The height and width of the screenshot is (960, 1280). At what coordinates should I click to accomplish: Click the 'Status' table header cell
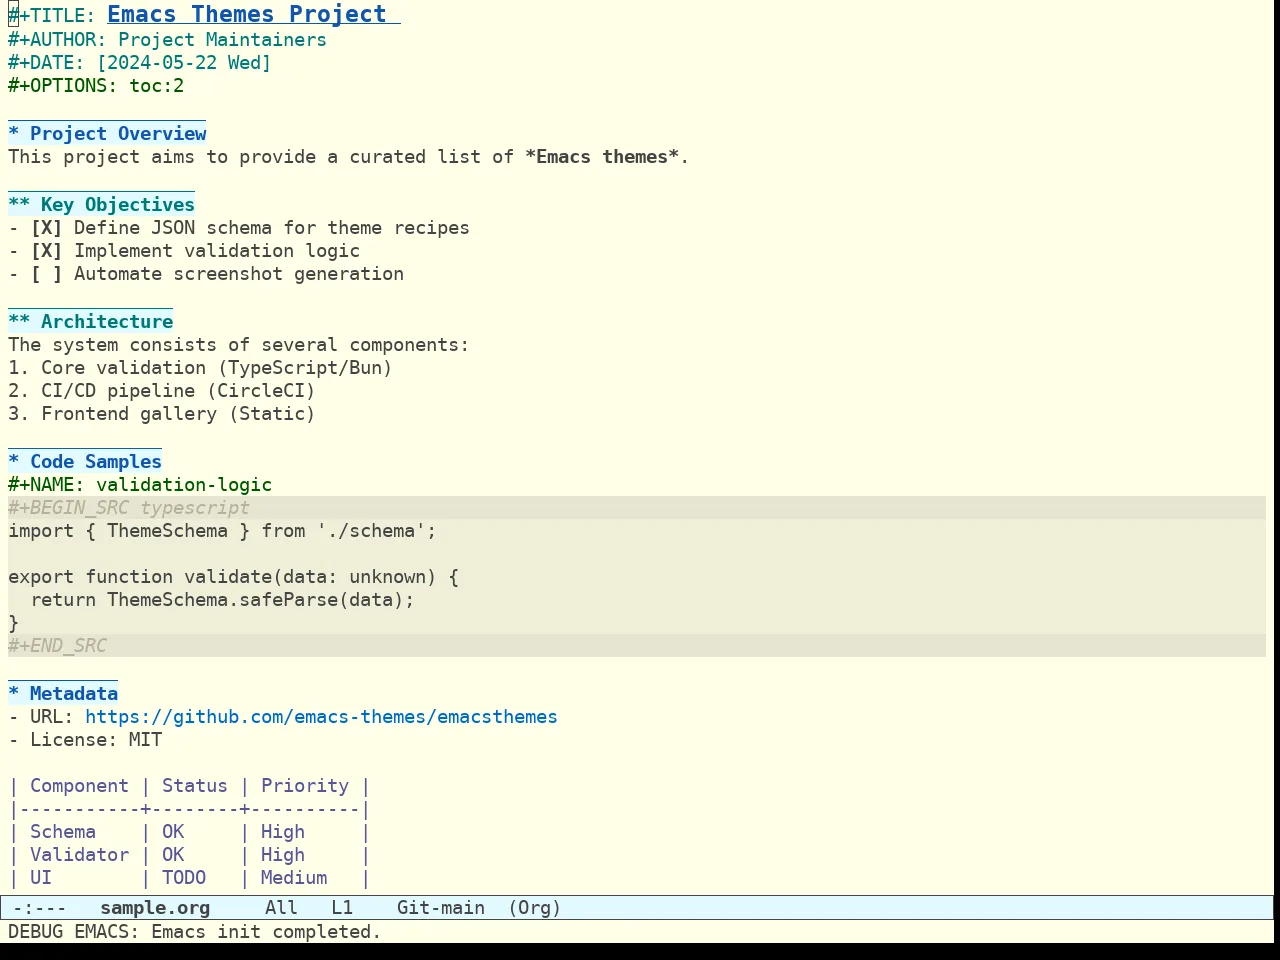(x=195, y=786)
